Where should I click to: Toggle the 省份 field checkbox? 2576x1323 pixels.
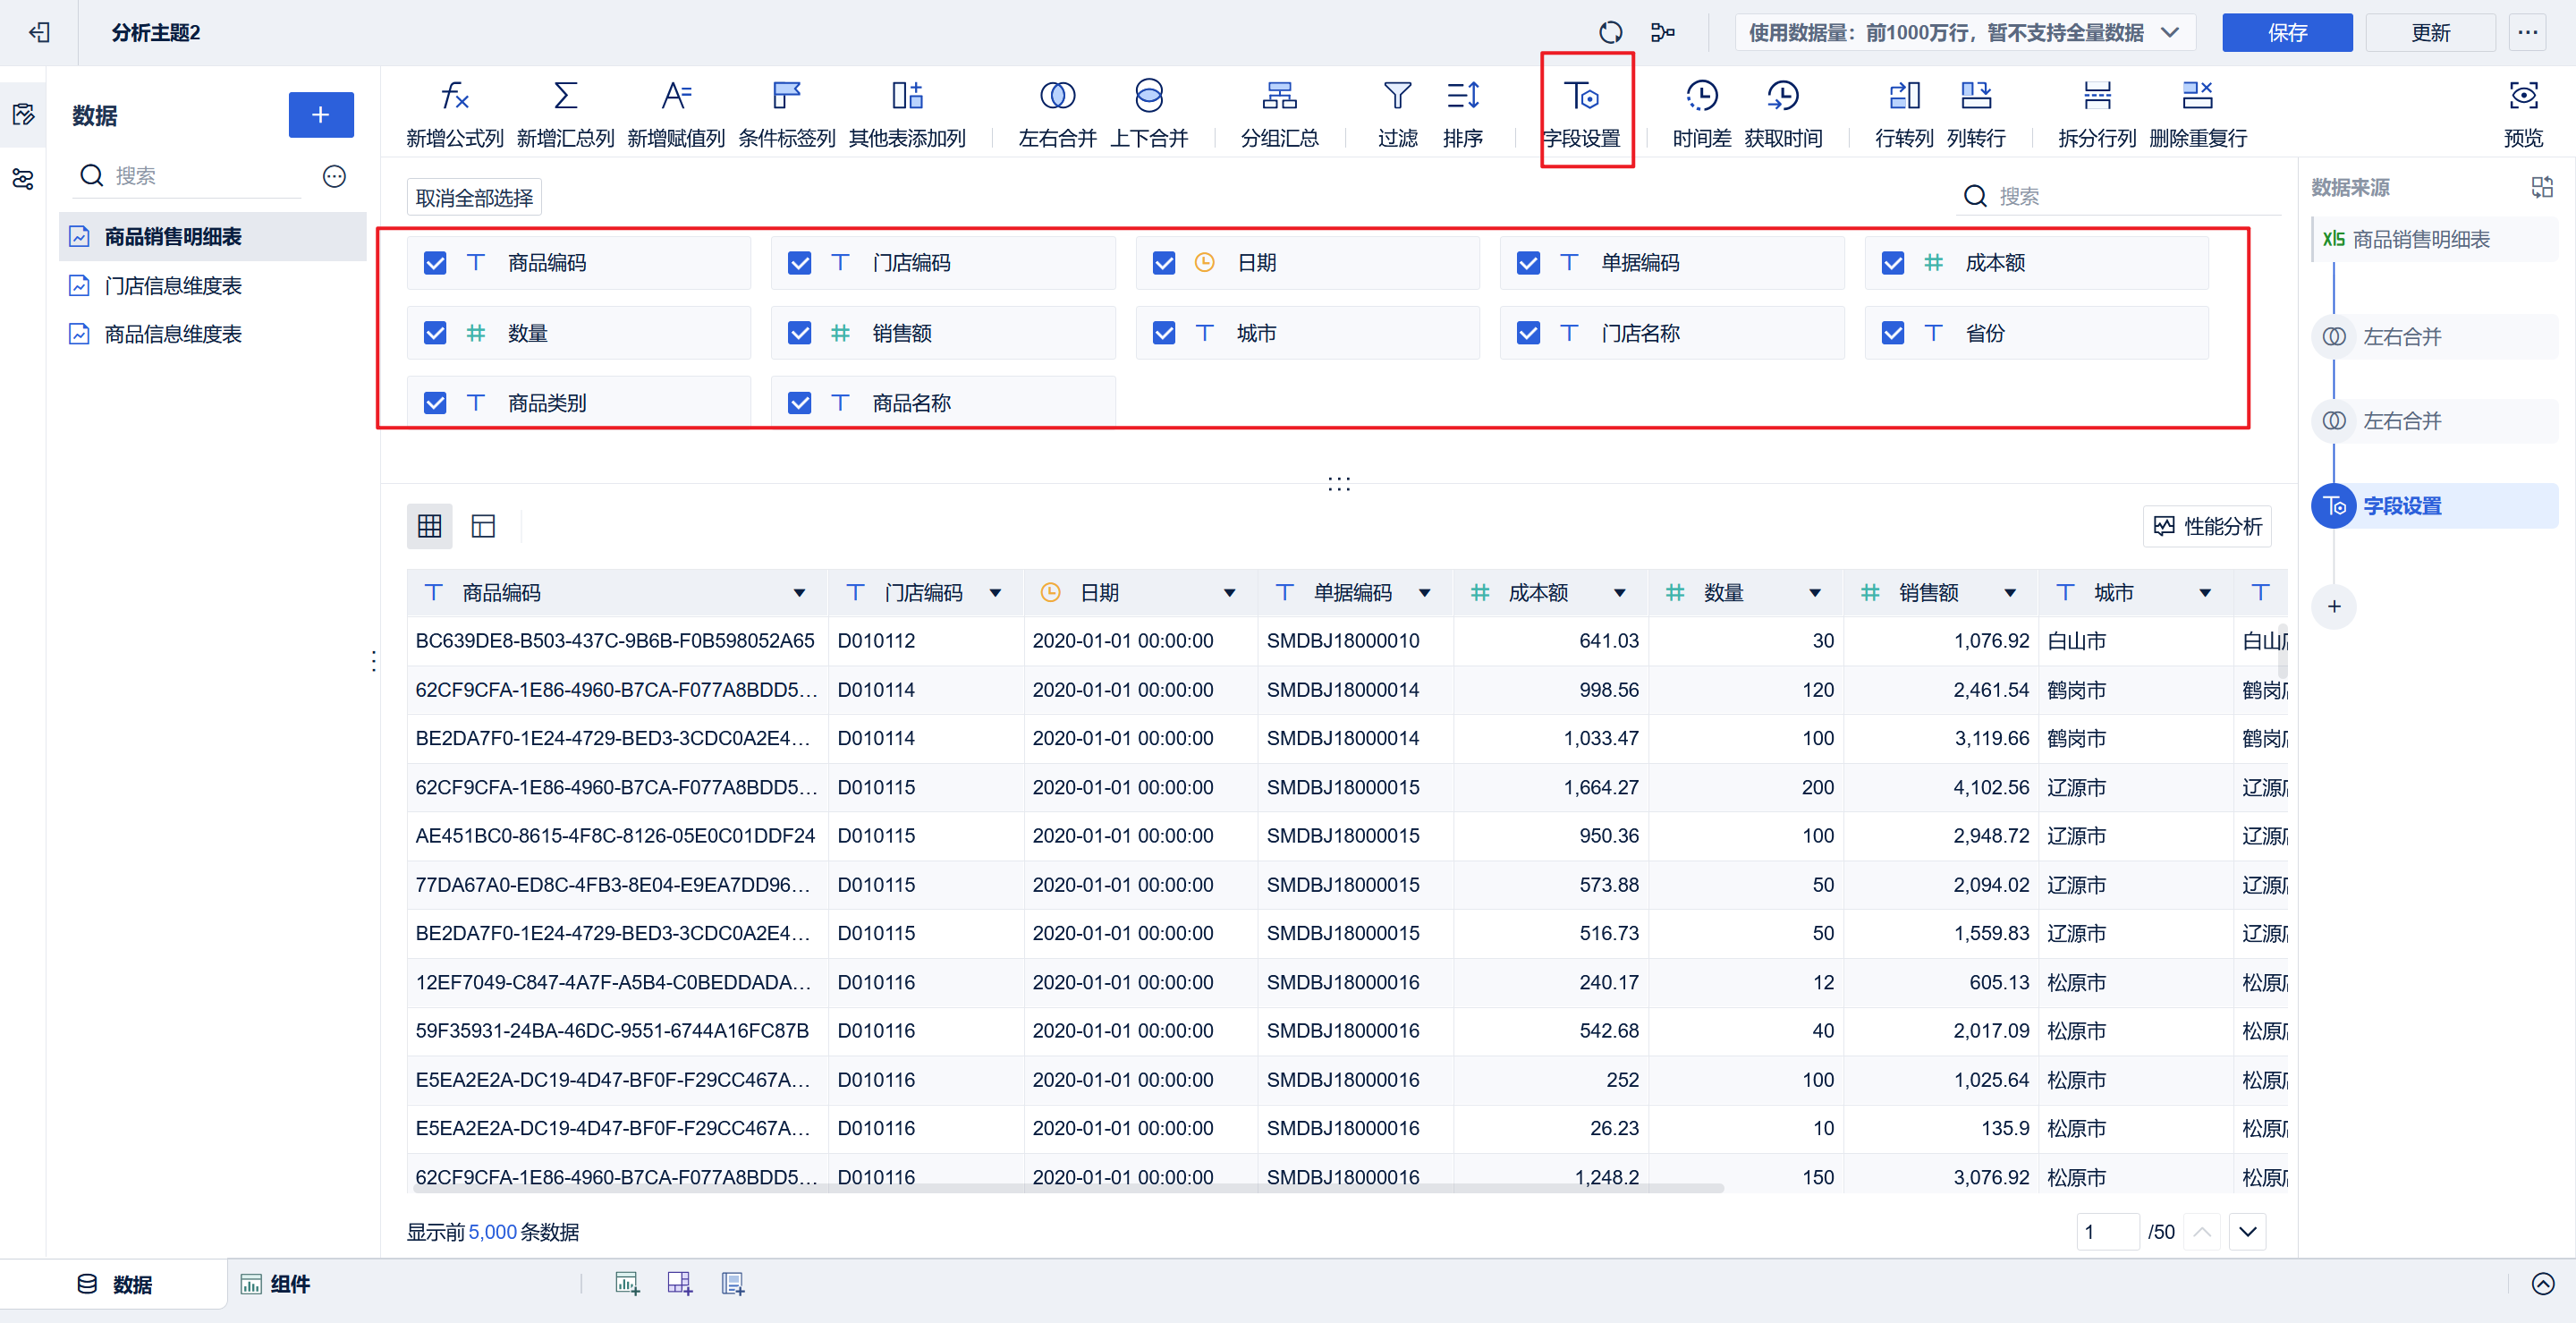pos(1892,333)
